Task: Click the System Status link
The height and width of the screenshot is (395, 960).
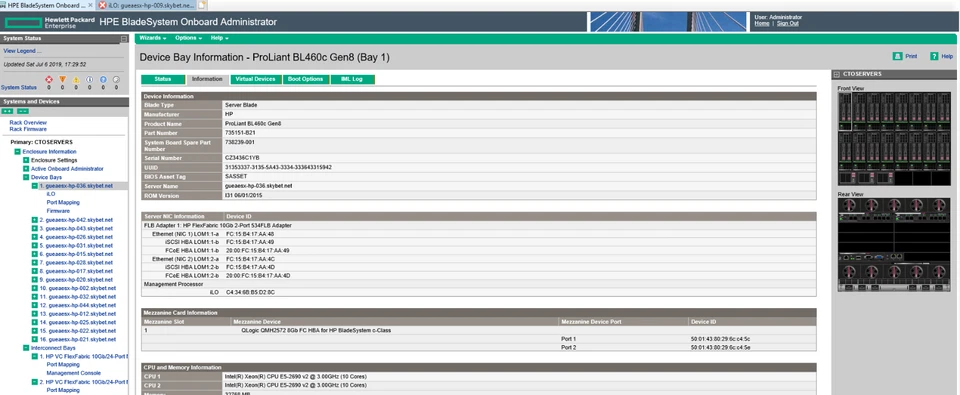Action: click(18, 88)
